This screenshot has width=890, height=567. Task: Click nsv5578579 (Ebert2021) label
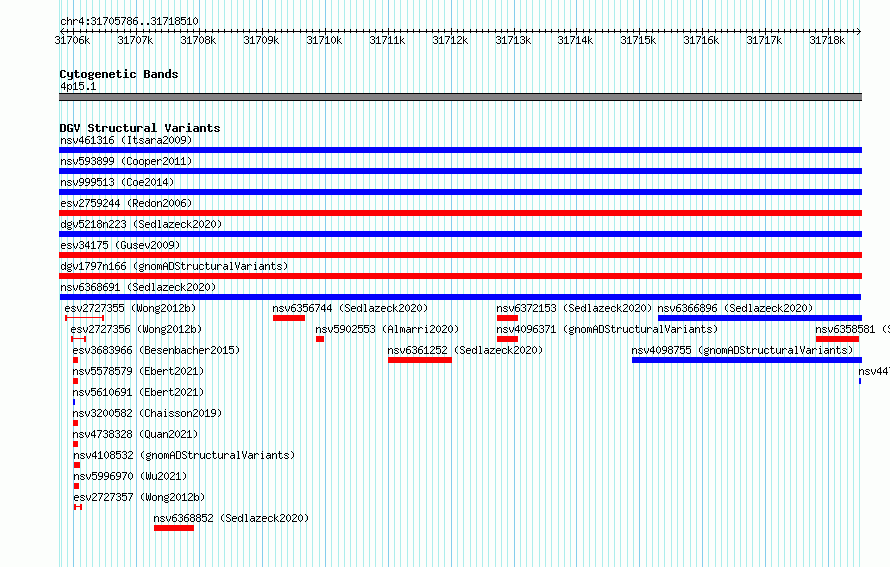click(x=138, y=371)
